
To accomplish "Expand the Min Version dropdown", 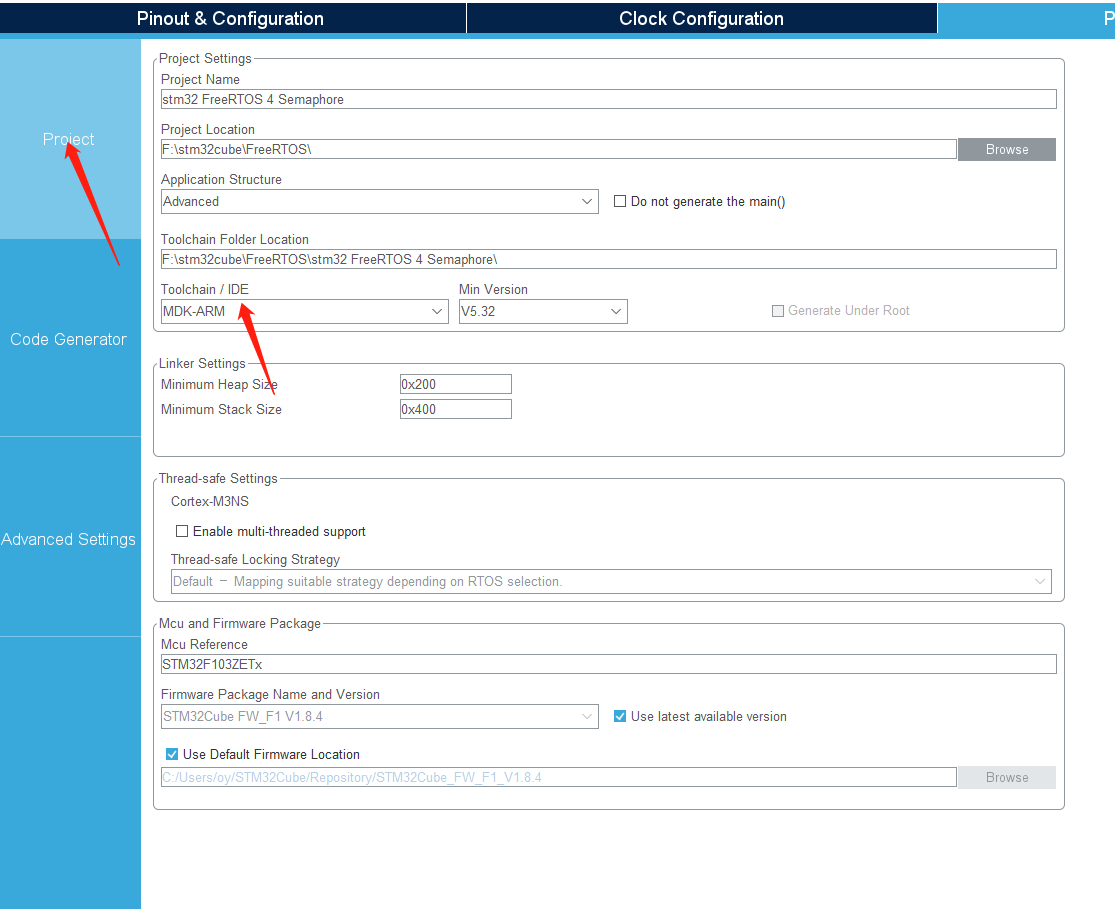I will click(614, 311).
